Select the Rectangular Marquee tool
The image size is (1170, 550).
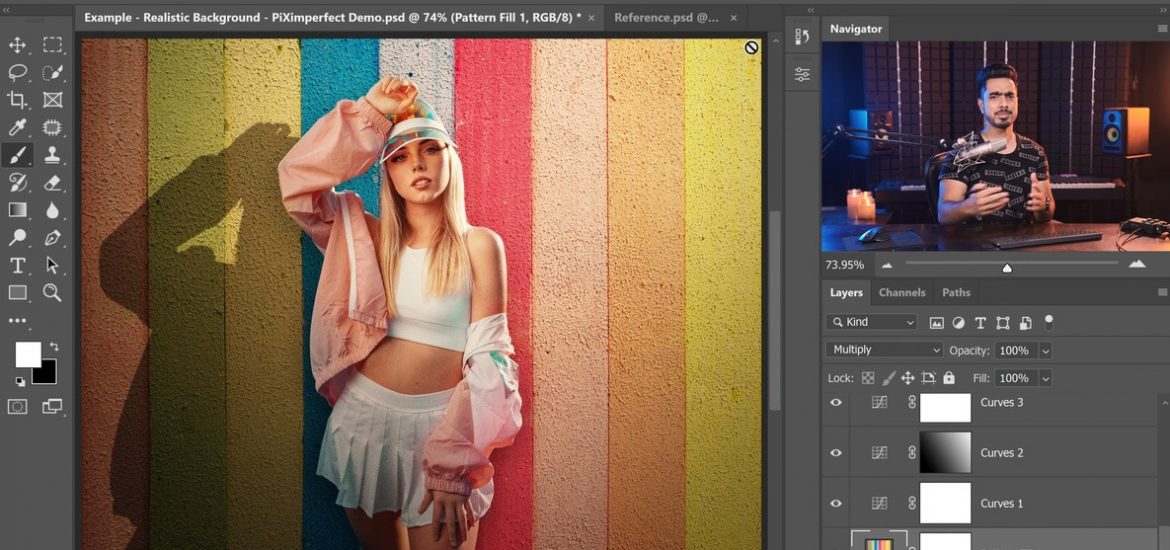pos(52,45)
